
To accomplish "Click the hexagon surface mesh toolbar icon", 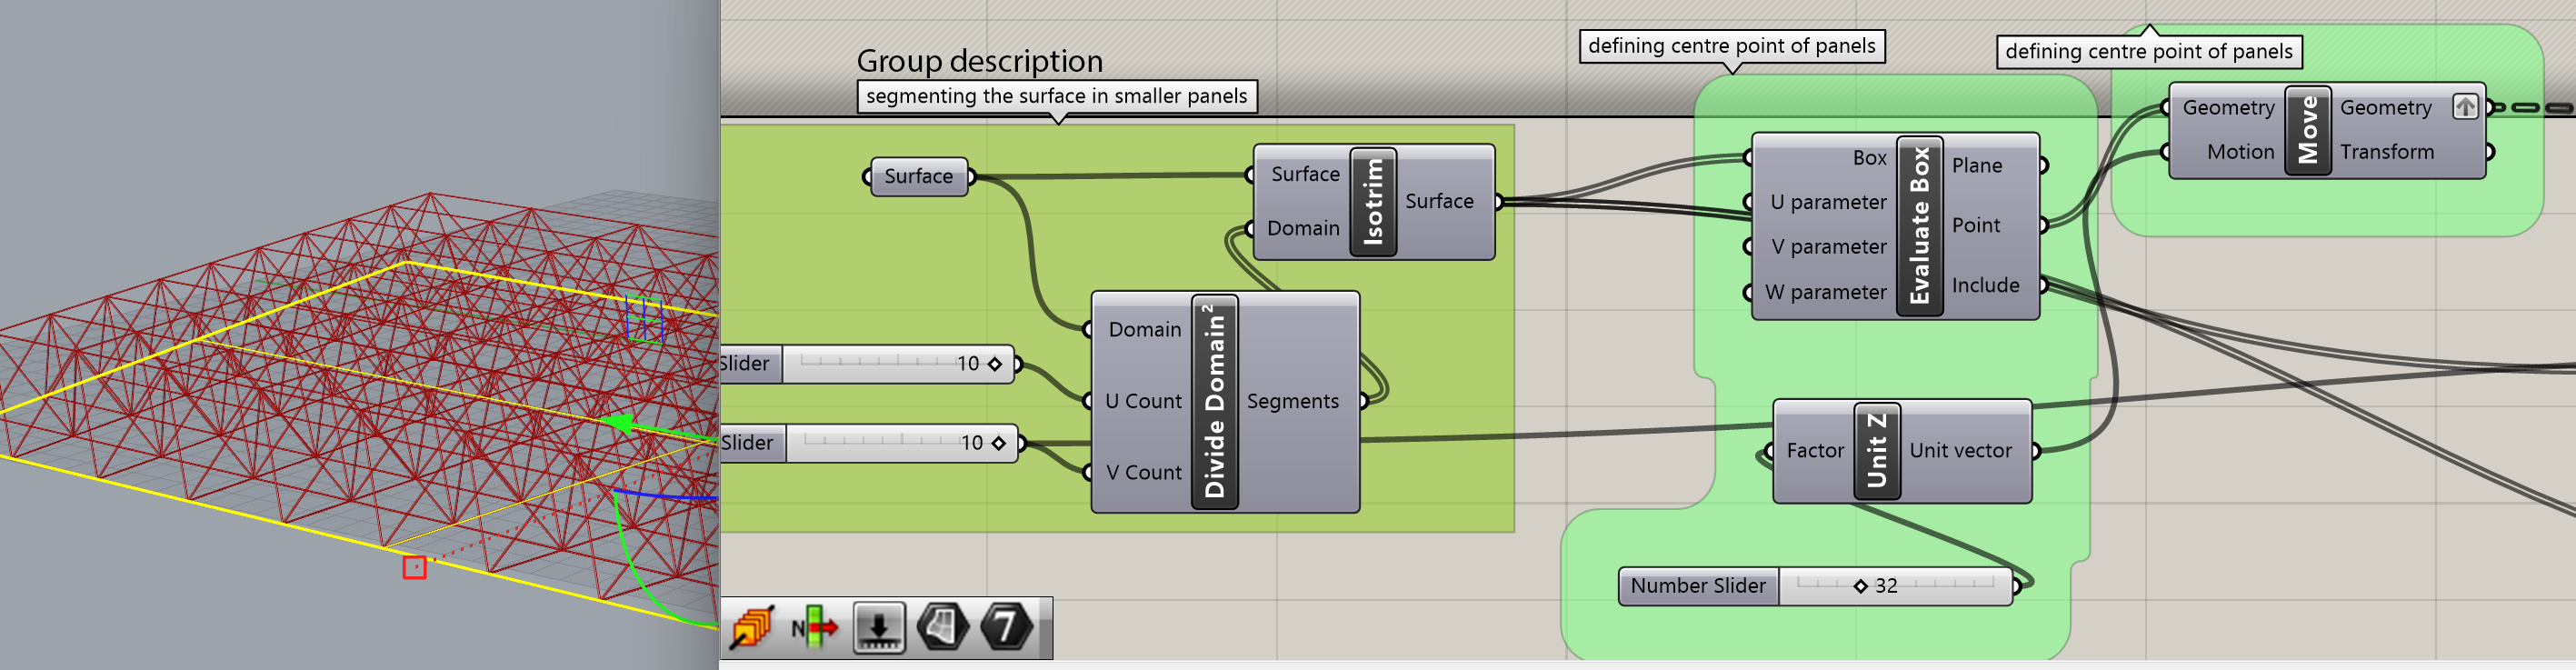I will click(x=942, y=628).
